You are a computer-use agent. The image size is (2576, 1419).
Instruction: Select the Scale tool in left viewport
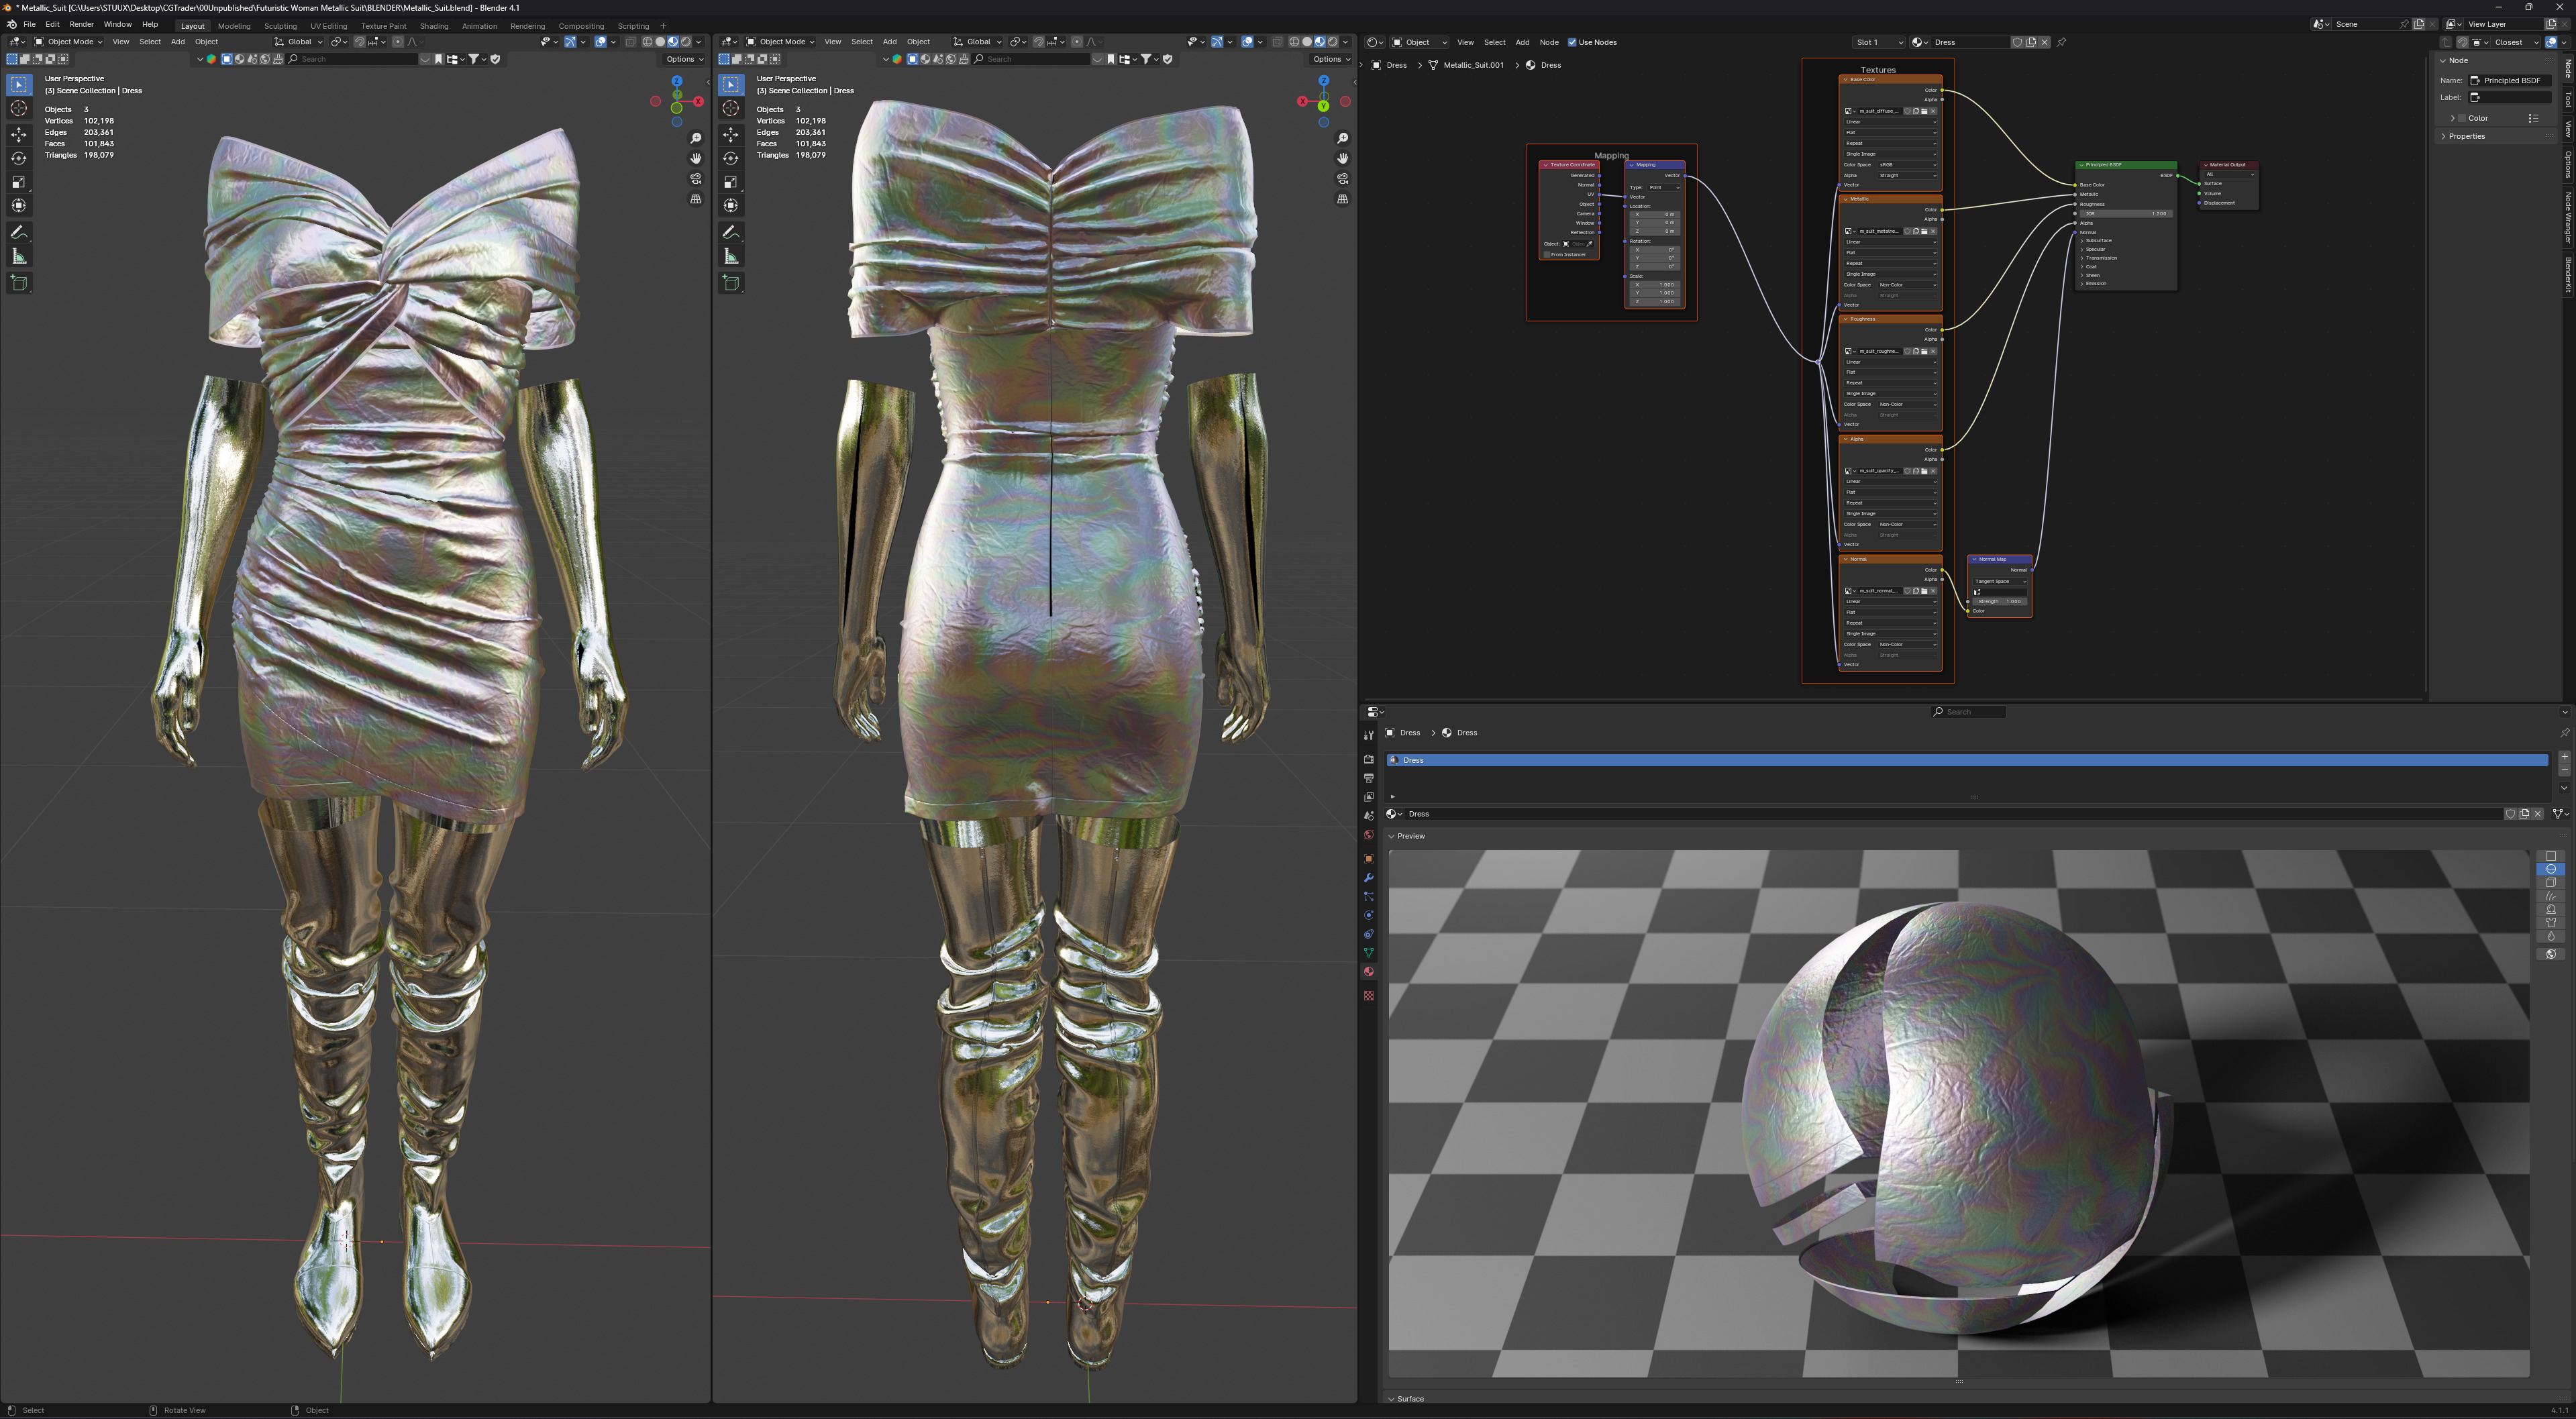[19, 182]
